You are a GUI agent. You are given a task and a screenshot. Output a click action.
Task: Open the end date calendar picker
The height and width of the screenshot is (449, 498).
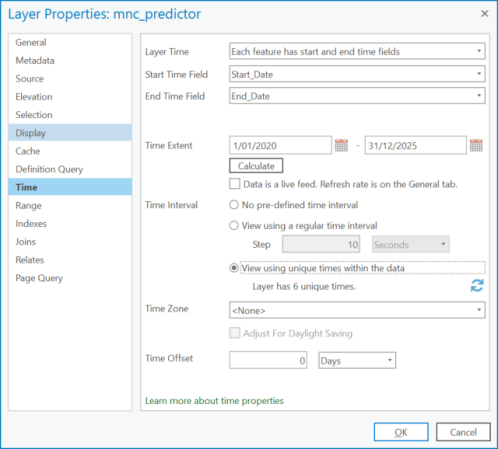pos(476,145)
